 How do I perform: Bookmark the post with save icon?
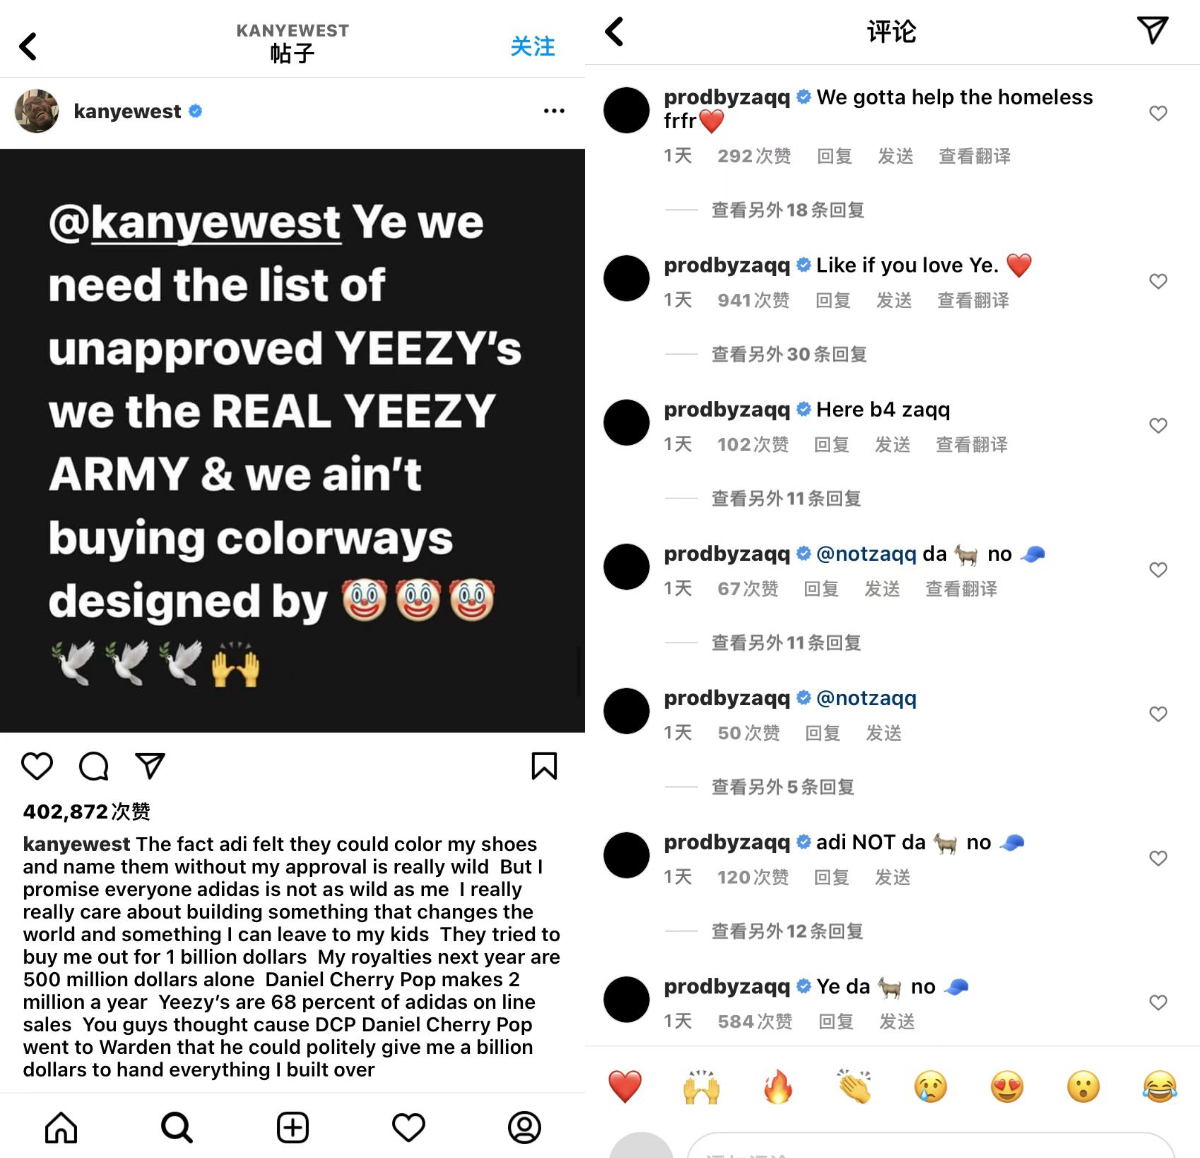coord(544,766)
